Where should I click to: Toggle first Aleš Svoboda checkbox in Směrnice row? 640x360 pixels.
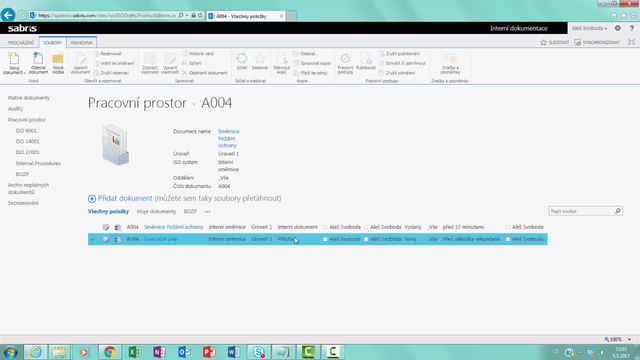pos(325,227)
